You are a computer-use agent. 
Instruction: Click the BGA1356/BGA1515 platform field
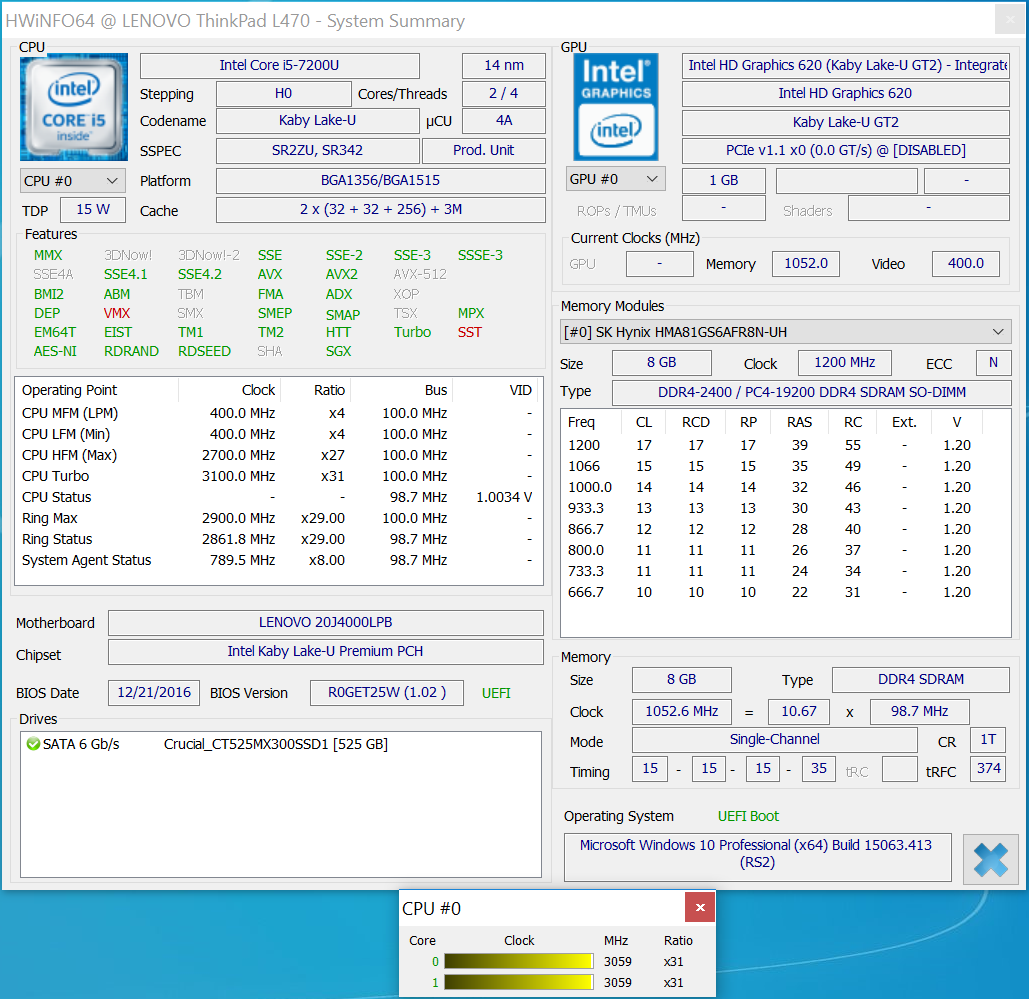point(381,181)
